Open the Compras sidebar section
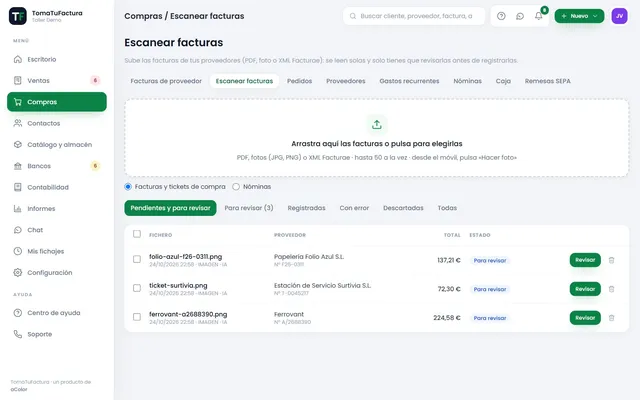The width and height of the screenshot is (640, 400). (57, 102)
